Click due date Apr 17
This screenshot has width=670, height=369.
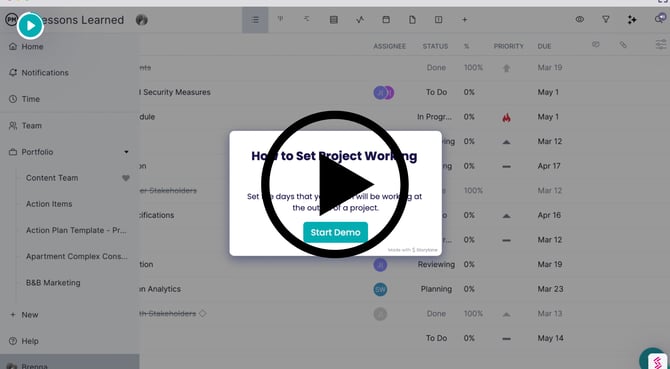[549, 166]
